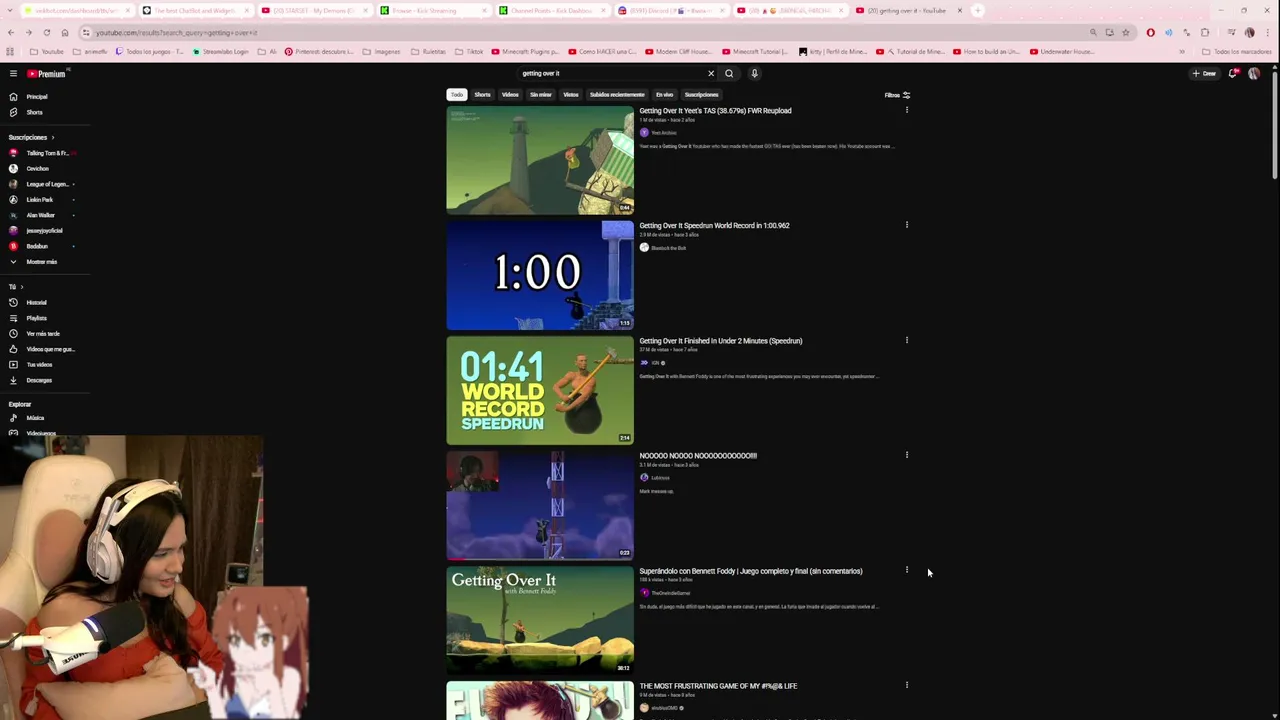Screen dimensions: 1280x720
Task: Open a new browser tab
Action: tap(979, 10)
